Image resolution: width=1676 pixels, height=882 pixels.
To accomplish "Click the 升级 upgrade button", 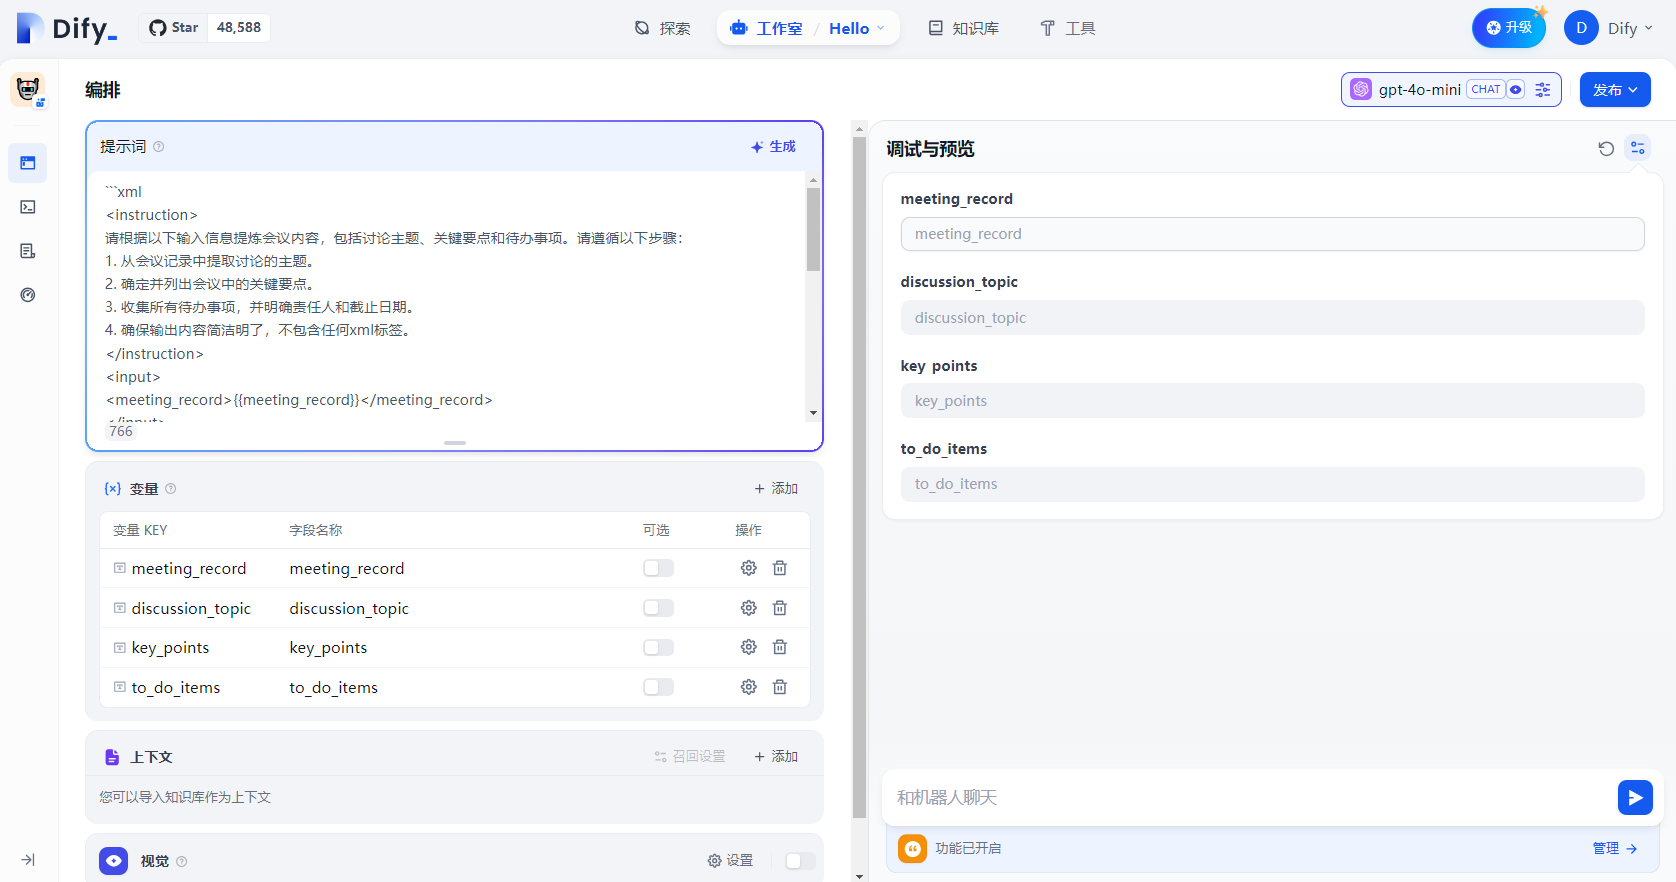I will 1508,28.
